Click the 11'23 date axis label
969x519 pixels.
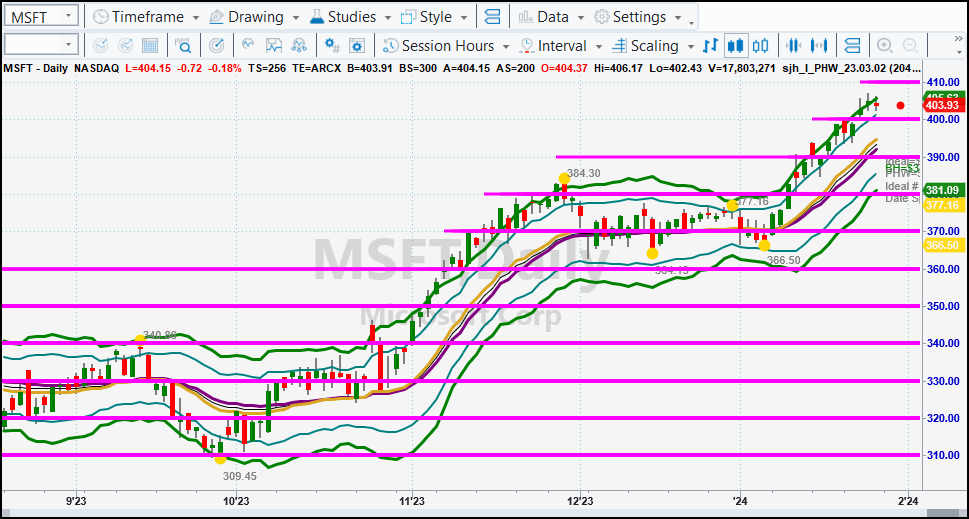pos(412,500)
